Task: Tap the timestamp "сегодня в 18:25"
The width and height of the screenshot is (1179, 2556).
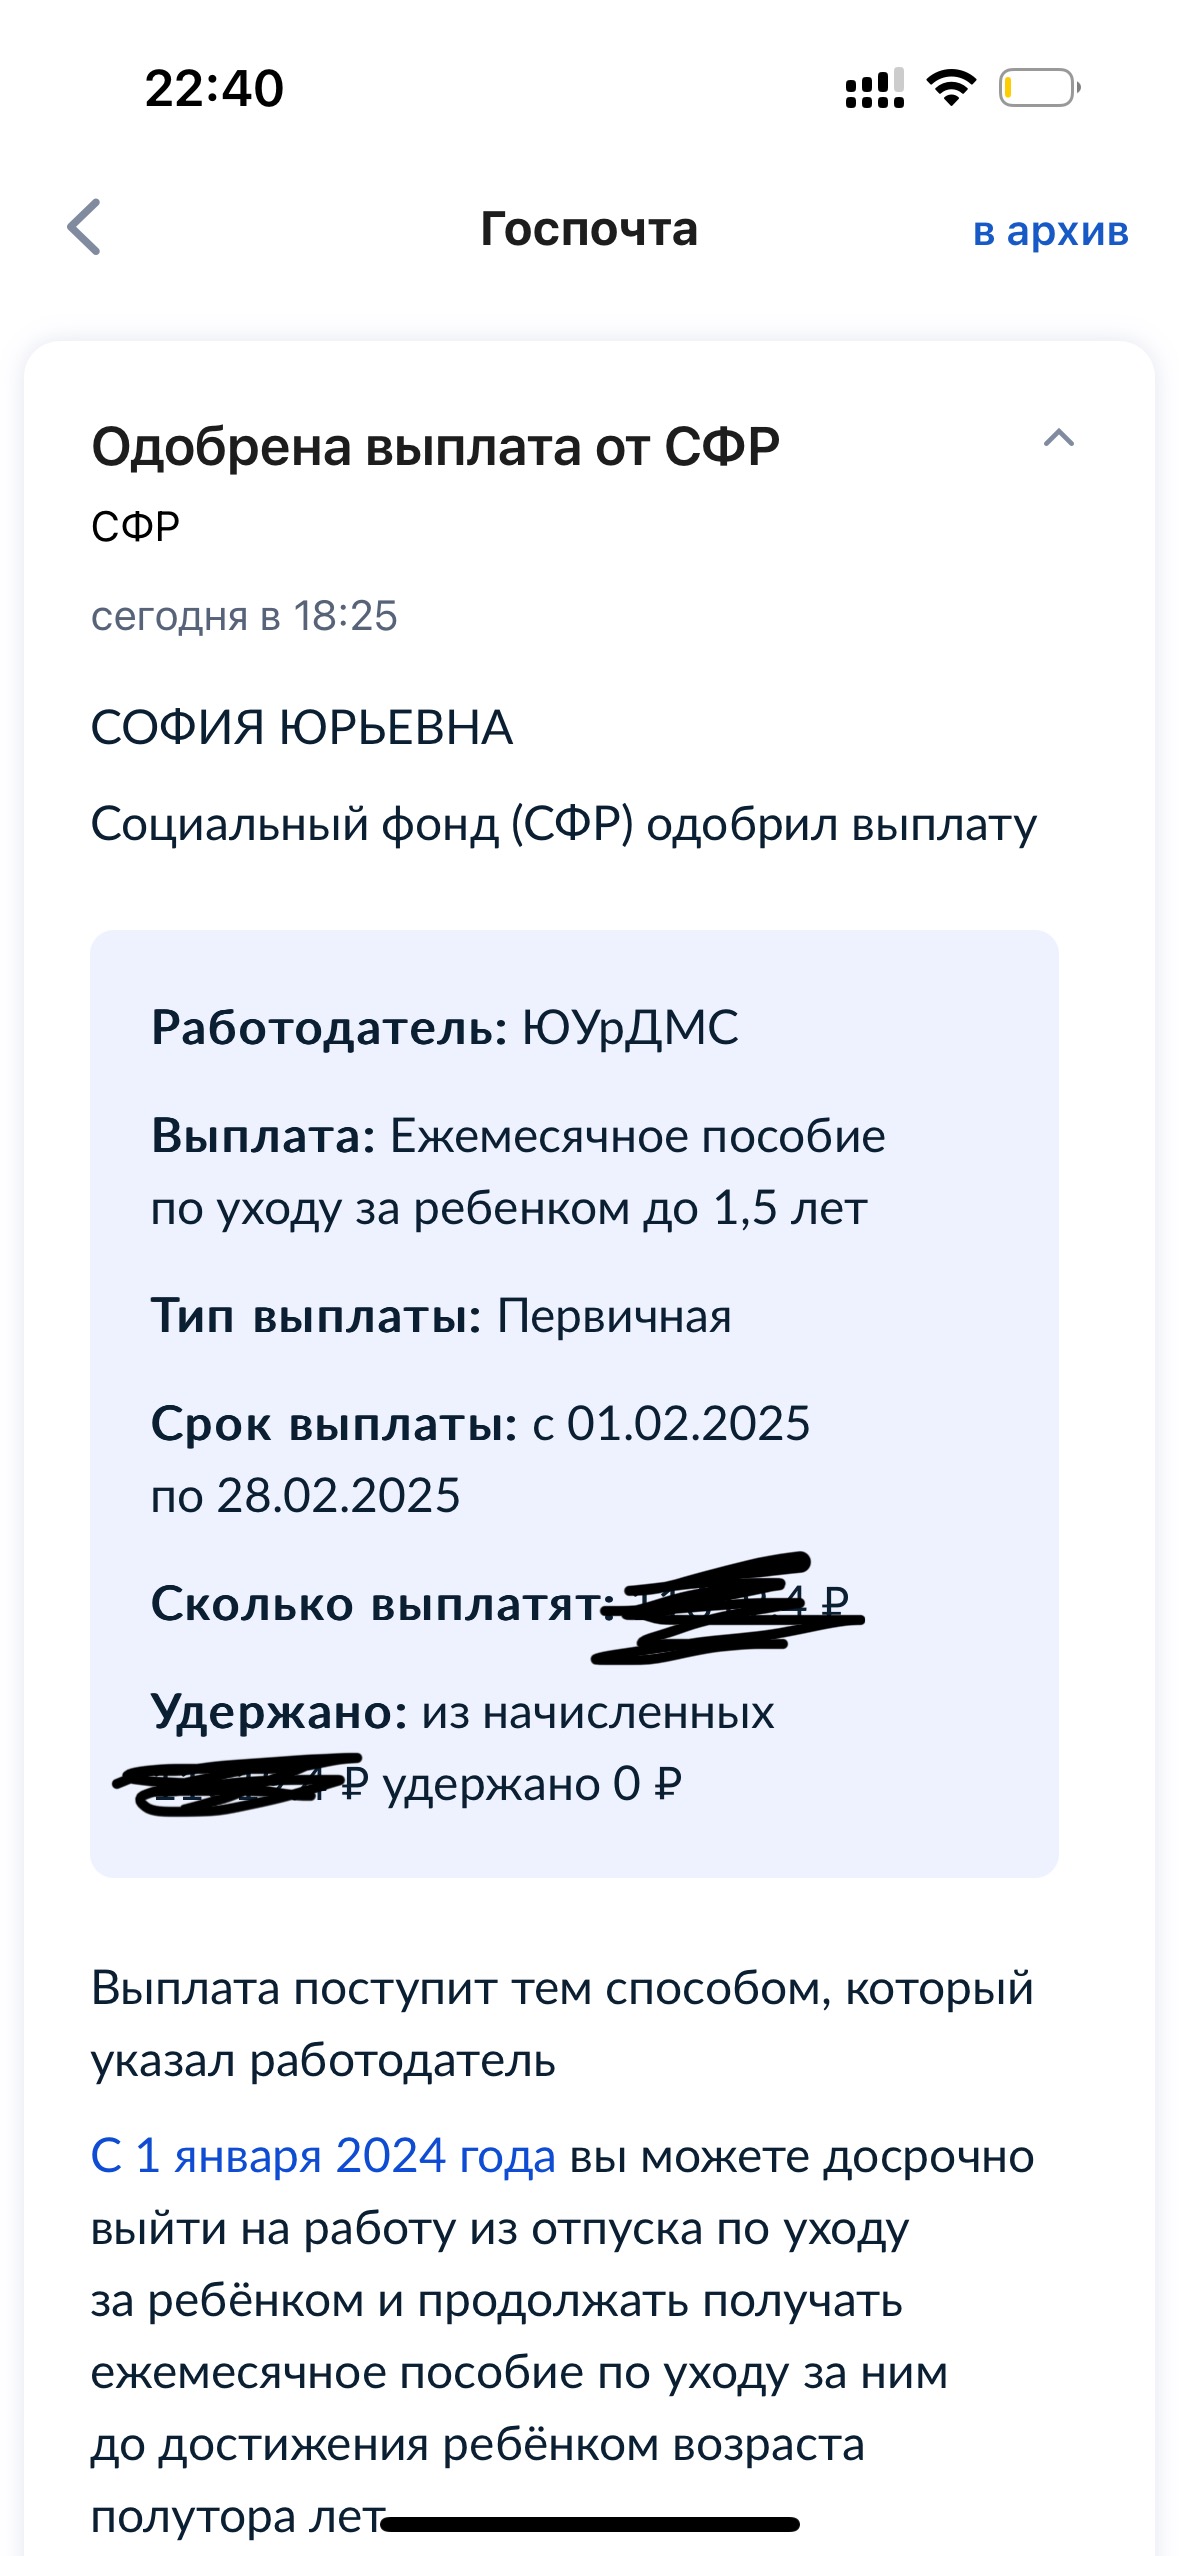Action: [x=245, y=617]
